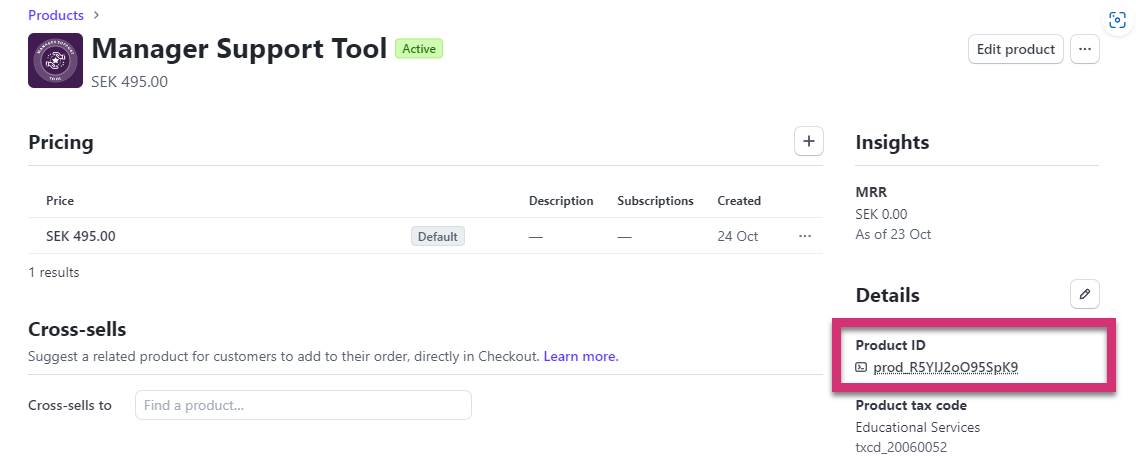The height and width of the screenshot is (460, 1136).
Task: Click the pencil icon to edit Details
Action: tap(1084, 294)
